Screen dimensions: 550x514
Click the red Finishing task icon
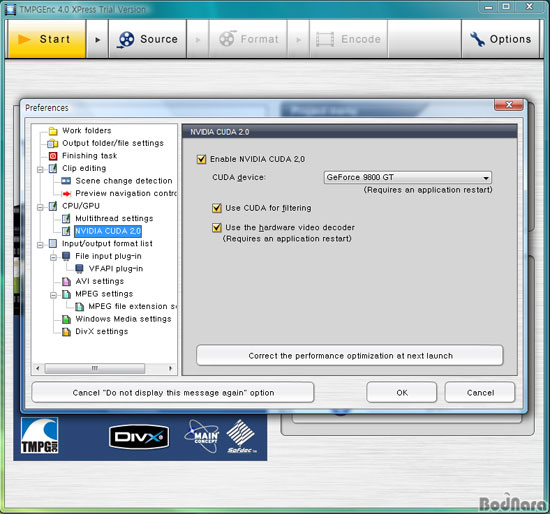pyautogui.click(x=53, y=156)
